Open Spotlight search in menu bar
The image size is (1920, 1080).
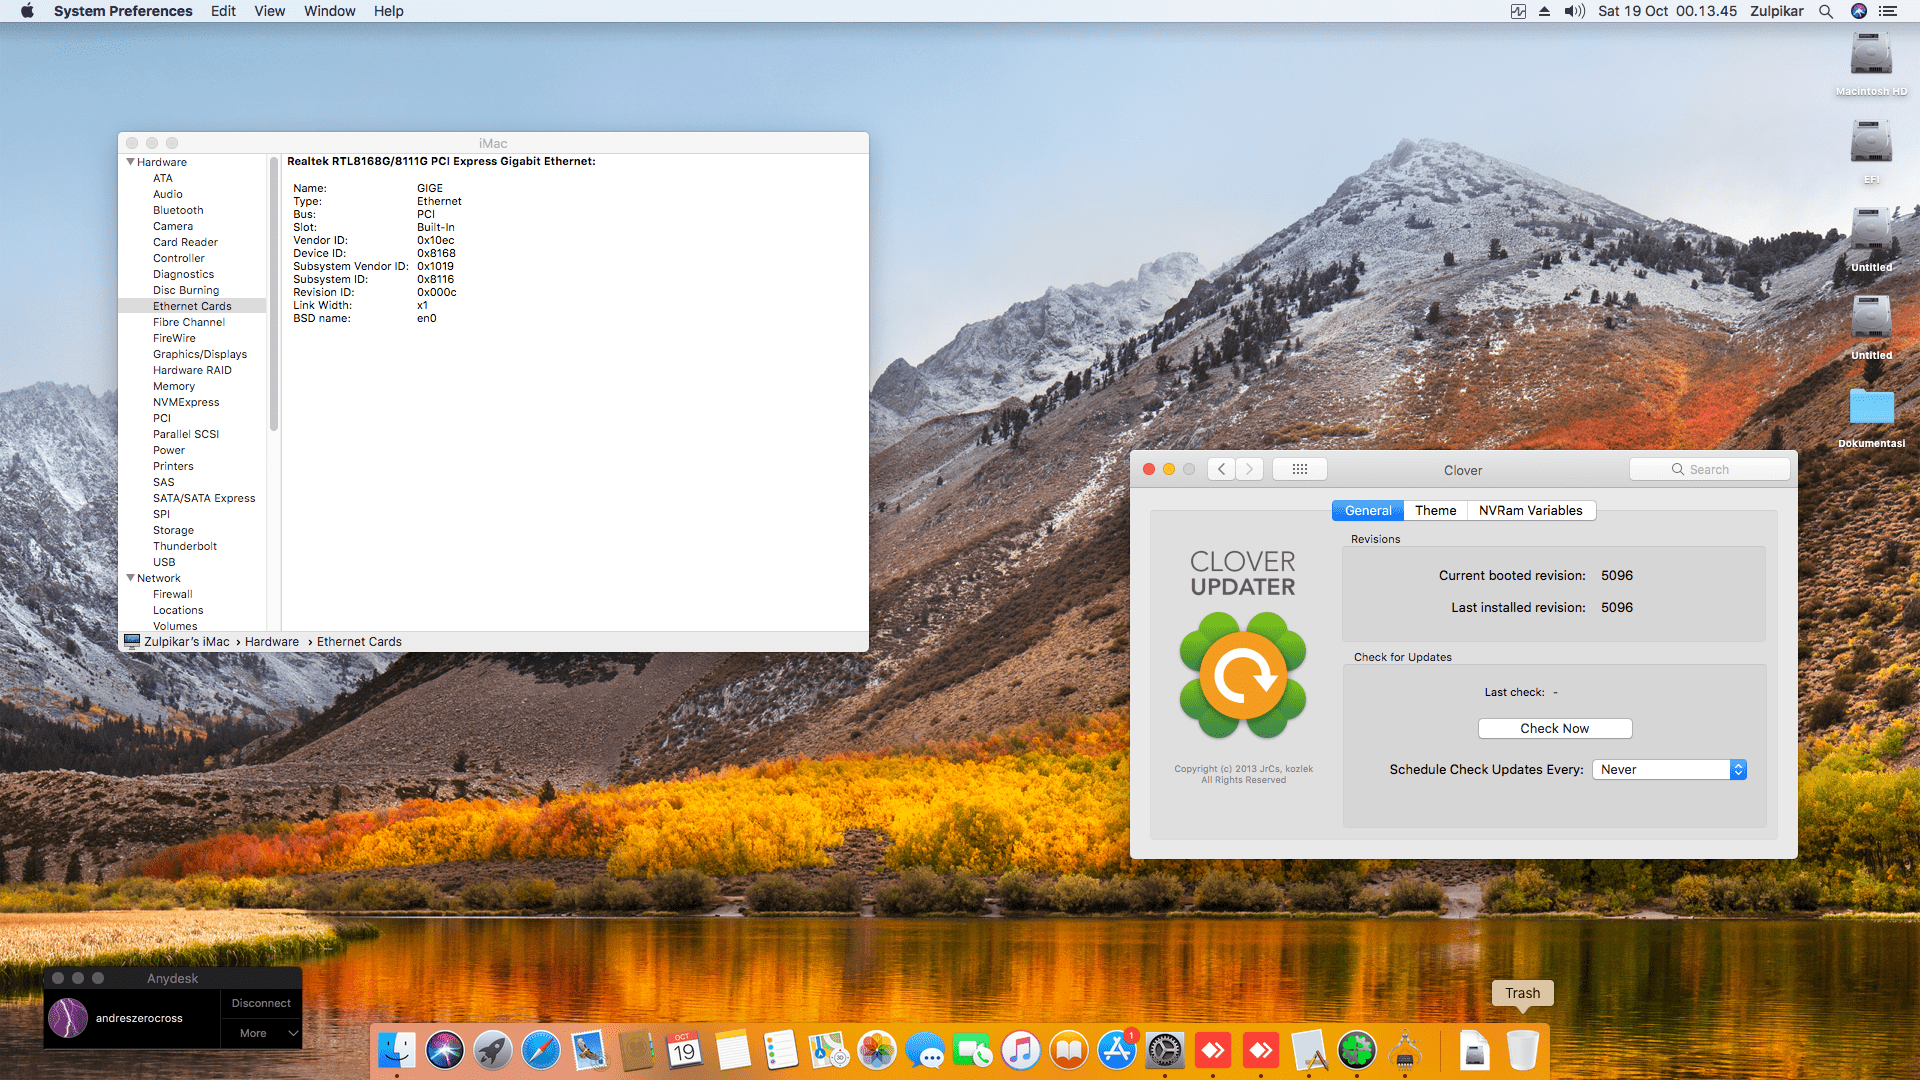coord(1826,11)
